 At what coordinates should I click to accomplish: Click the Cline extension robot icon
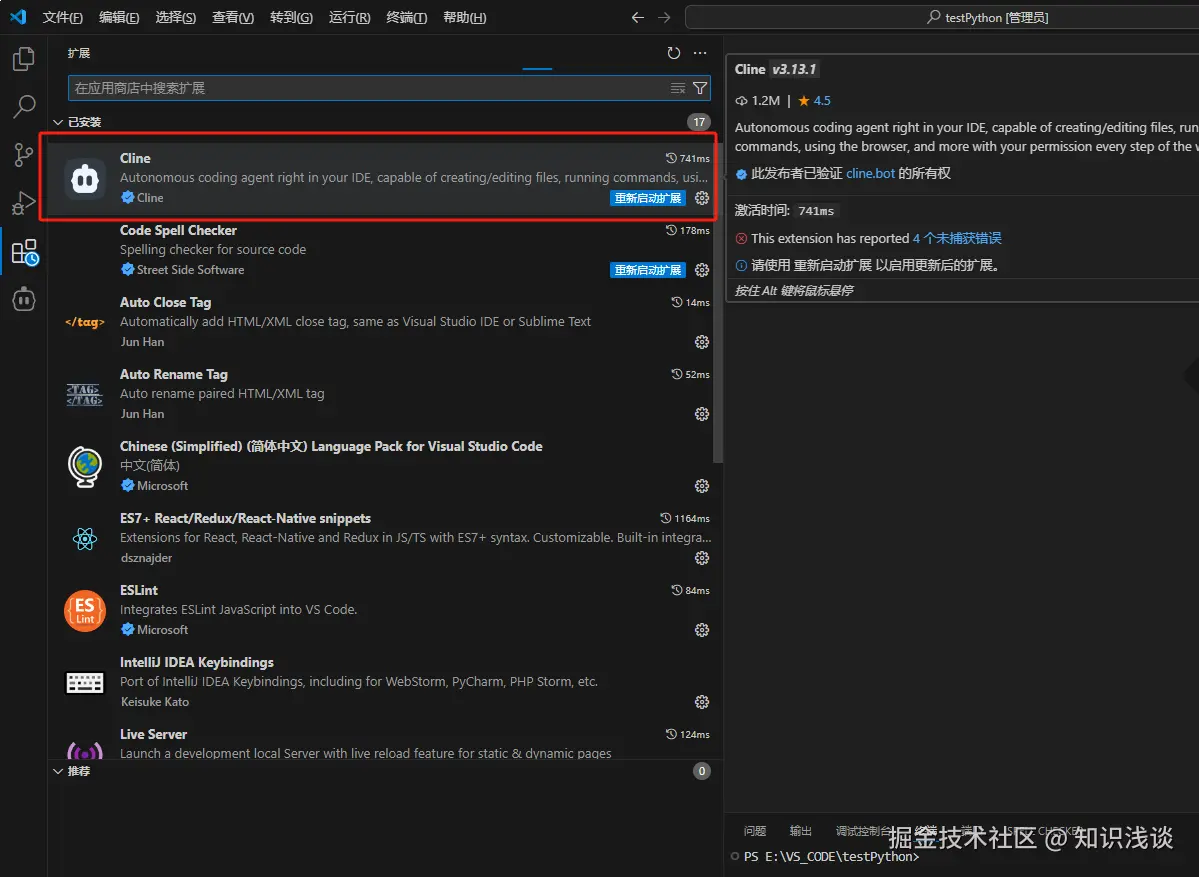85,179
